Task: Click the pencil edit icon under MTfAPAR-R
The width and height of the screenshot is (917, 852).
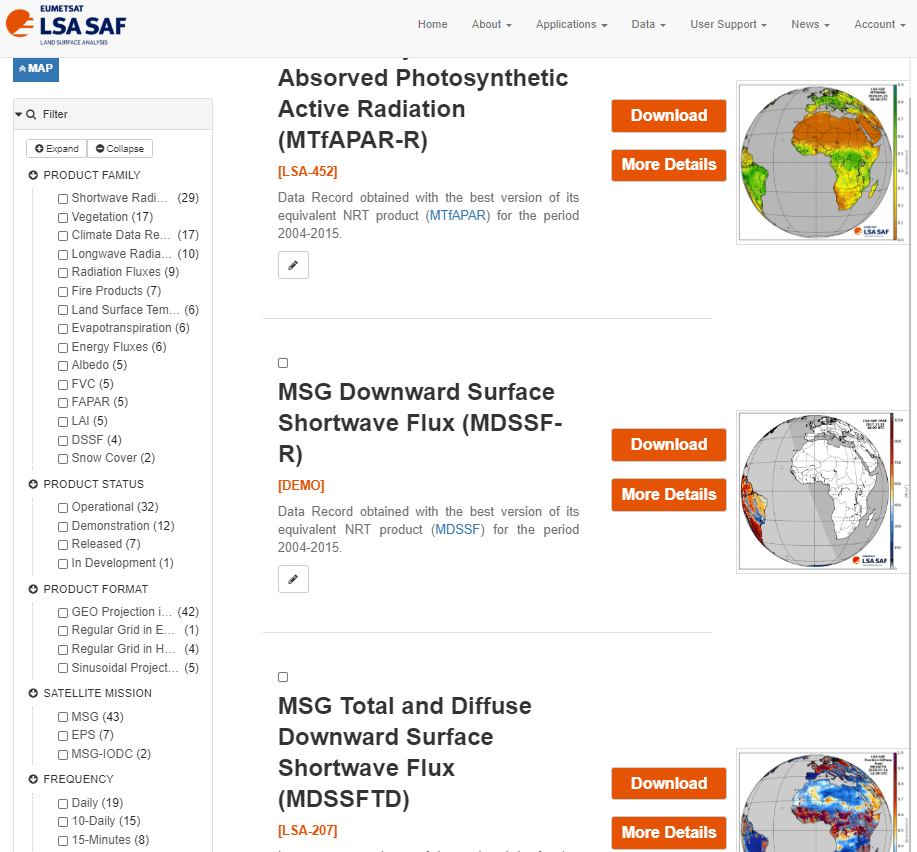Action: [x=293, y=265]
